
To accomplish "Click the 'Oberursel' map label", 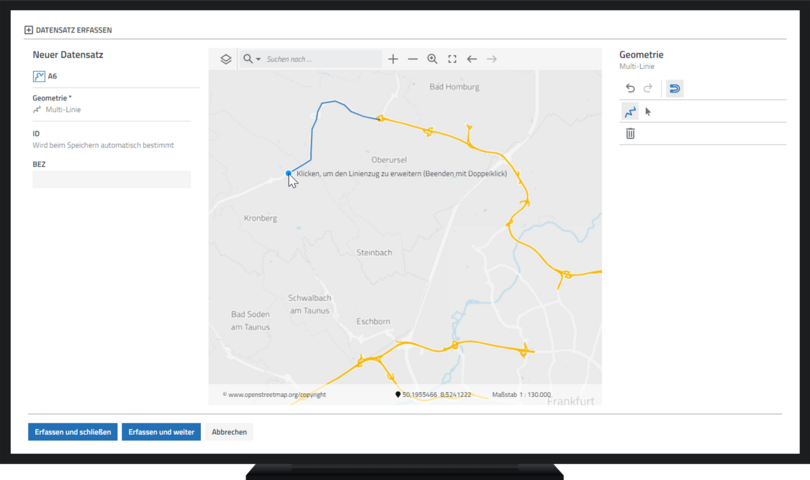I will (389, 160).
